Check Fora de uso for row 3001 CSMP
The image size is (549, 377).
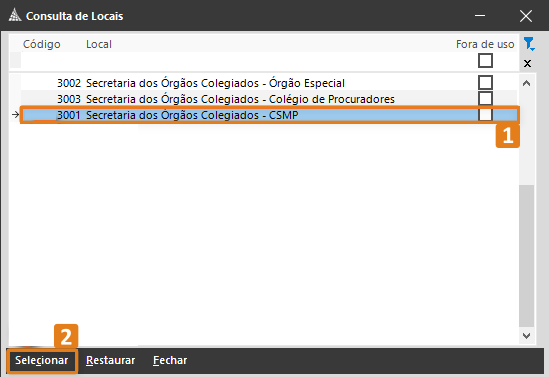485,114
